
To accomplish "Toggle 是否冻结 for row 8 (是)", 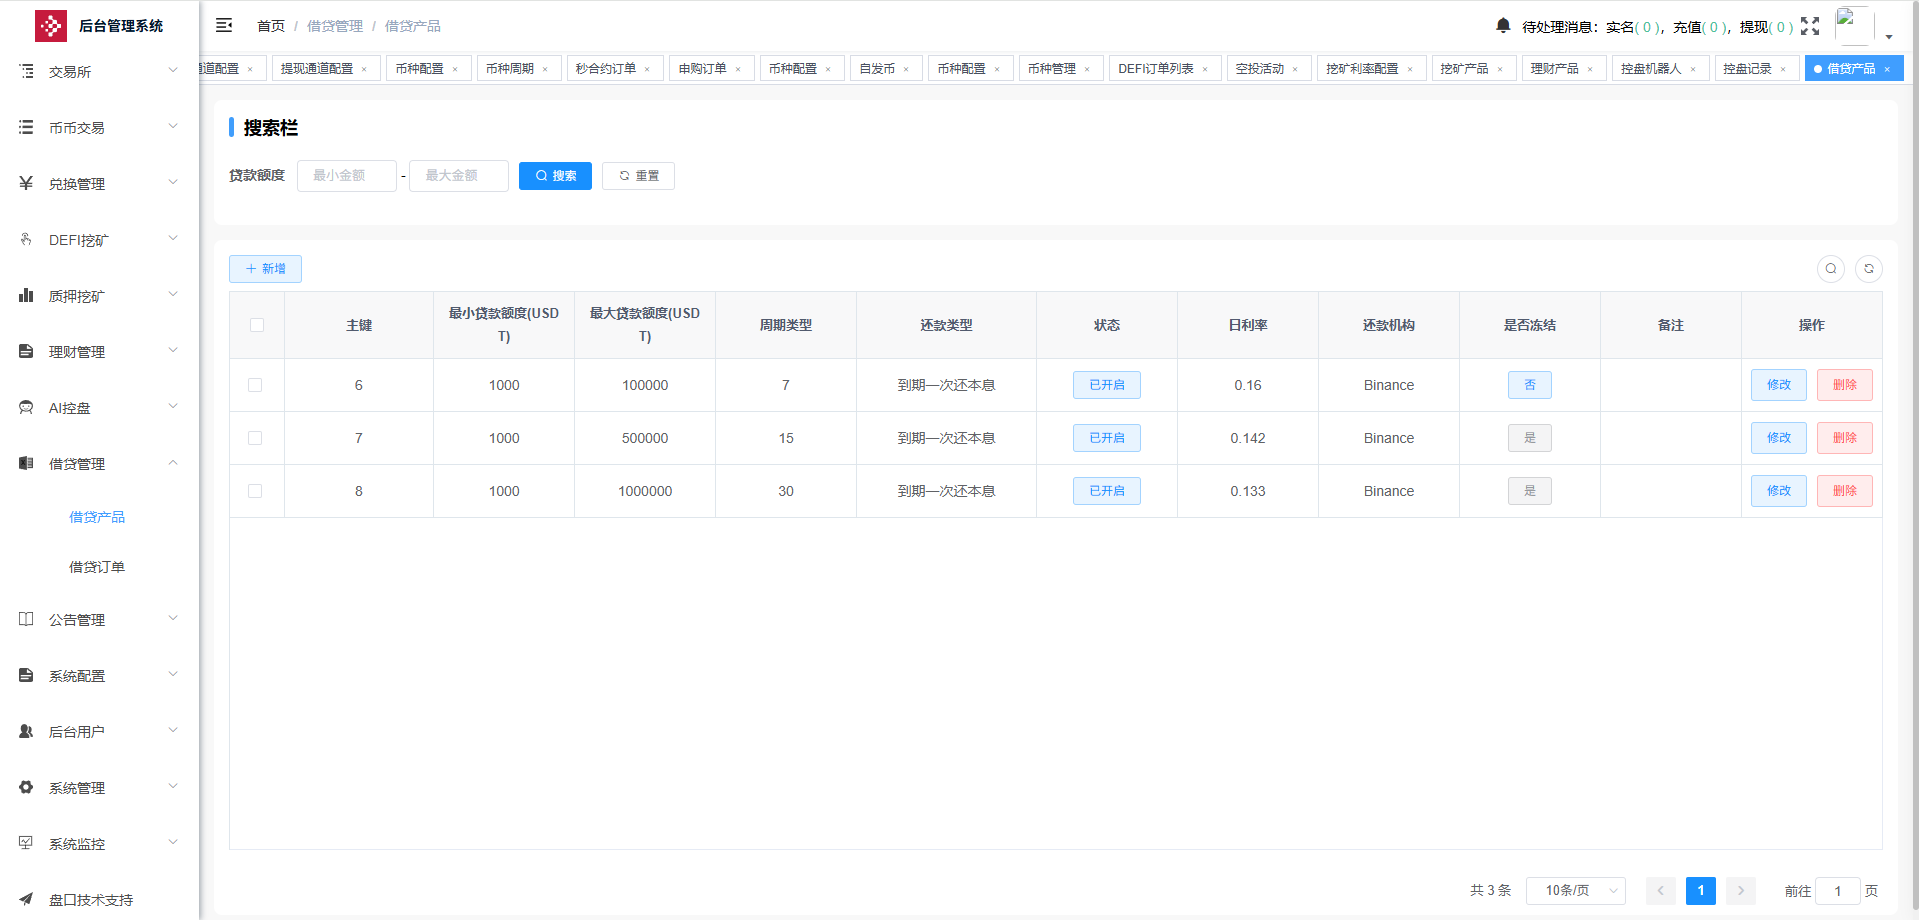I will point(1530,491).
